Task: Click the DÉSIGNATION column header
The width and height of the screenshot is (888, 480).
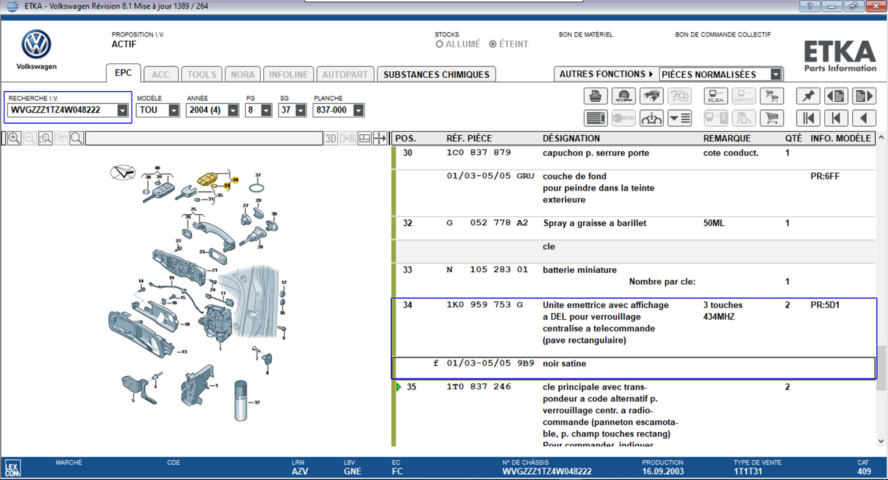Action: 571,138
